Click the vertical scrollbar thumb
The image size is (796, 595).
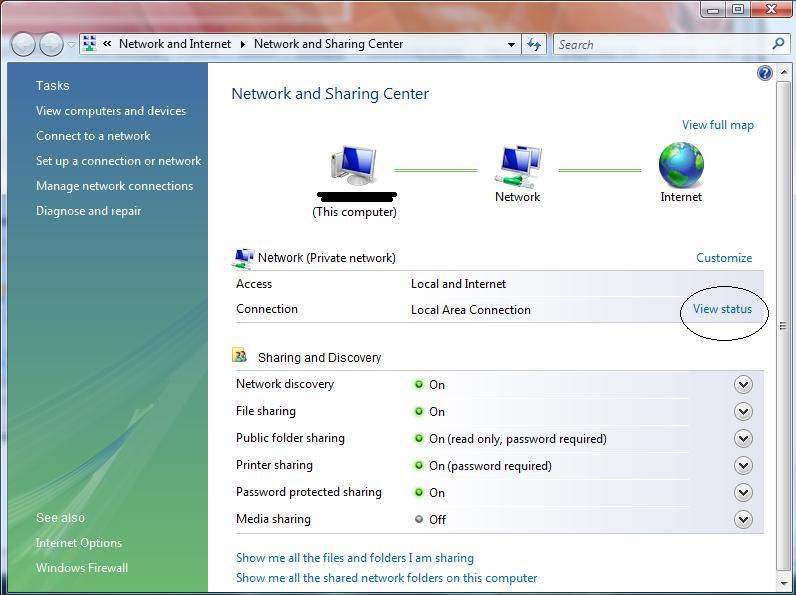[783, 326]
